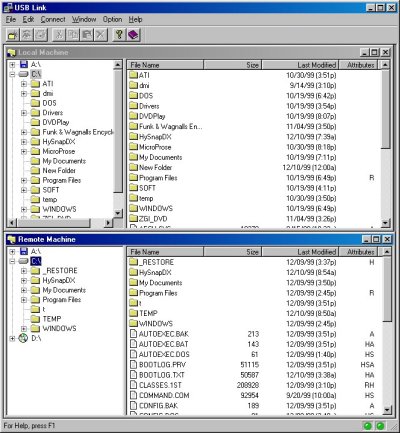
Task: Click the local tree horizontal scrollbar right arrow
Action: (x=108, y=223)
